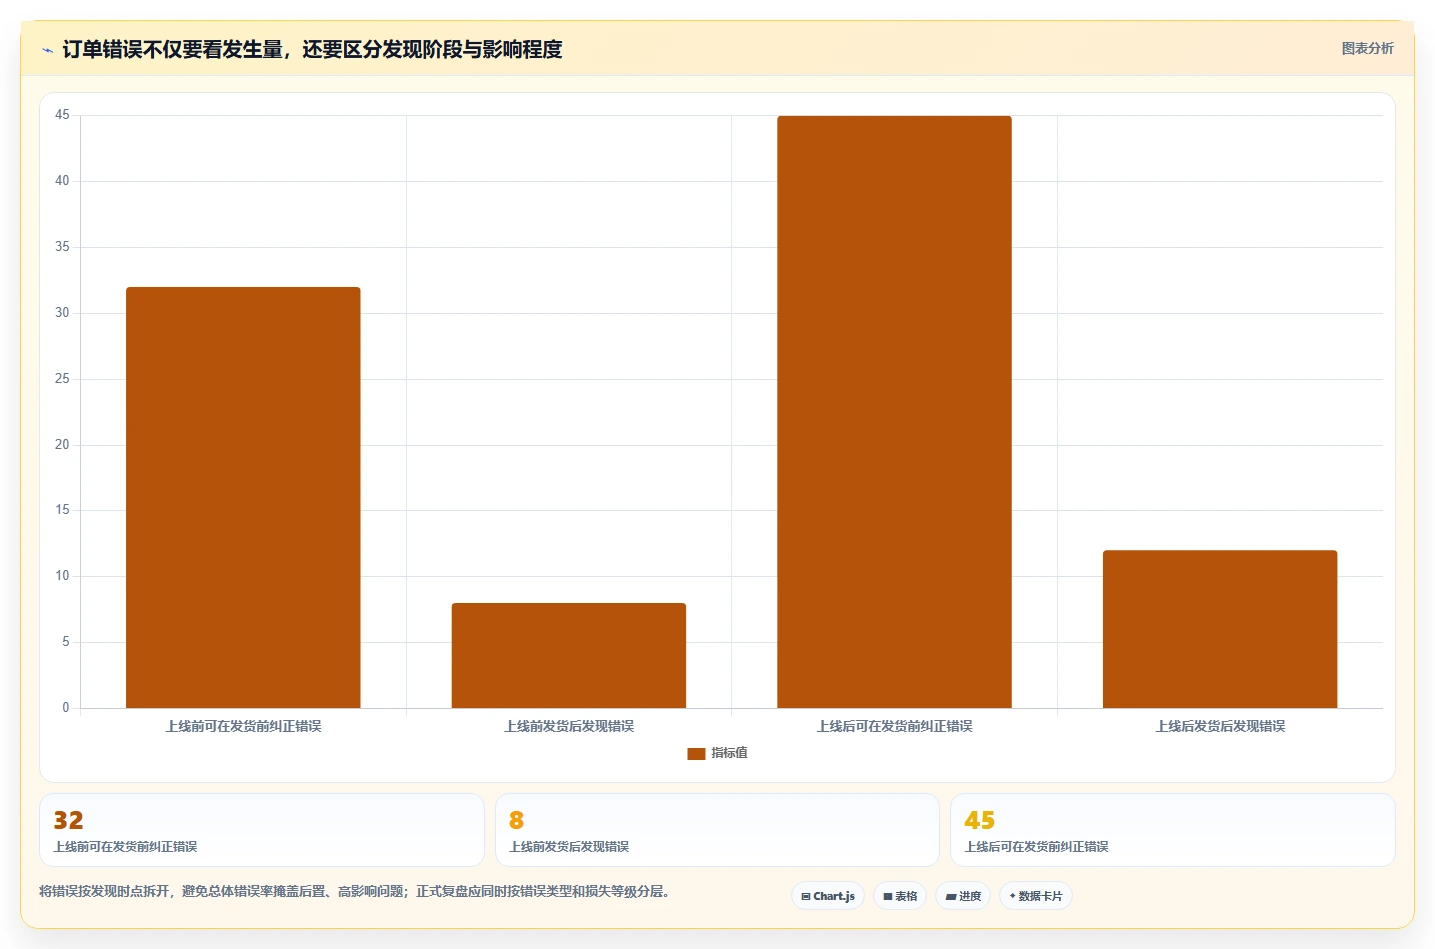The height and width of the screenshot is (949, 1435).
Task: Click the 上线后发货后发现错误 bar
Action: (x=1220, y=629)
